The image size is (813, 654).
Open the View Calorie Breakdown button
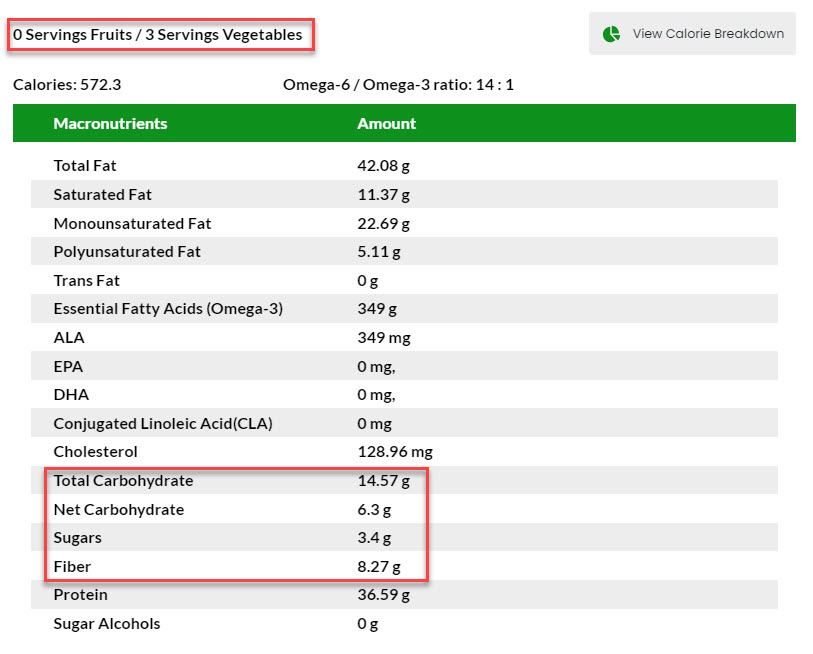click(x=692, y=34)
